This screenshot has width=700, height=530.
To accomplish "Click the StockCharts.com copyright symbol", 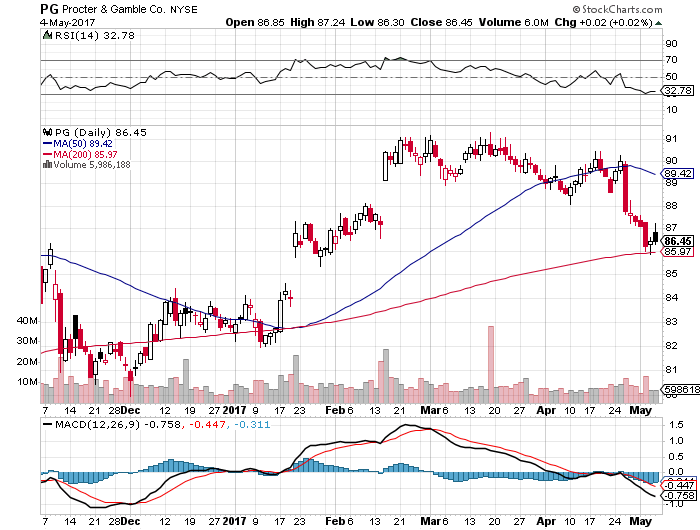I will tap(576, 9).
